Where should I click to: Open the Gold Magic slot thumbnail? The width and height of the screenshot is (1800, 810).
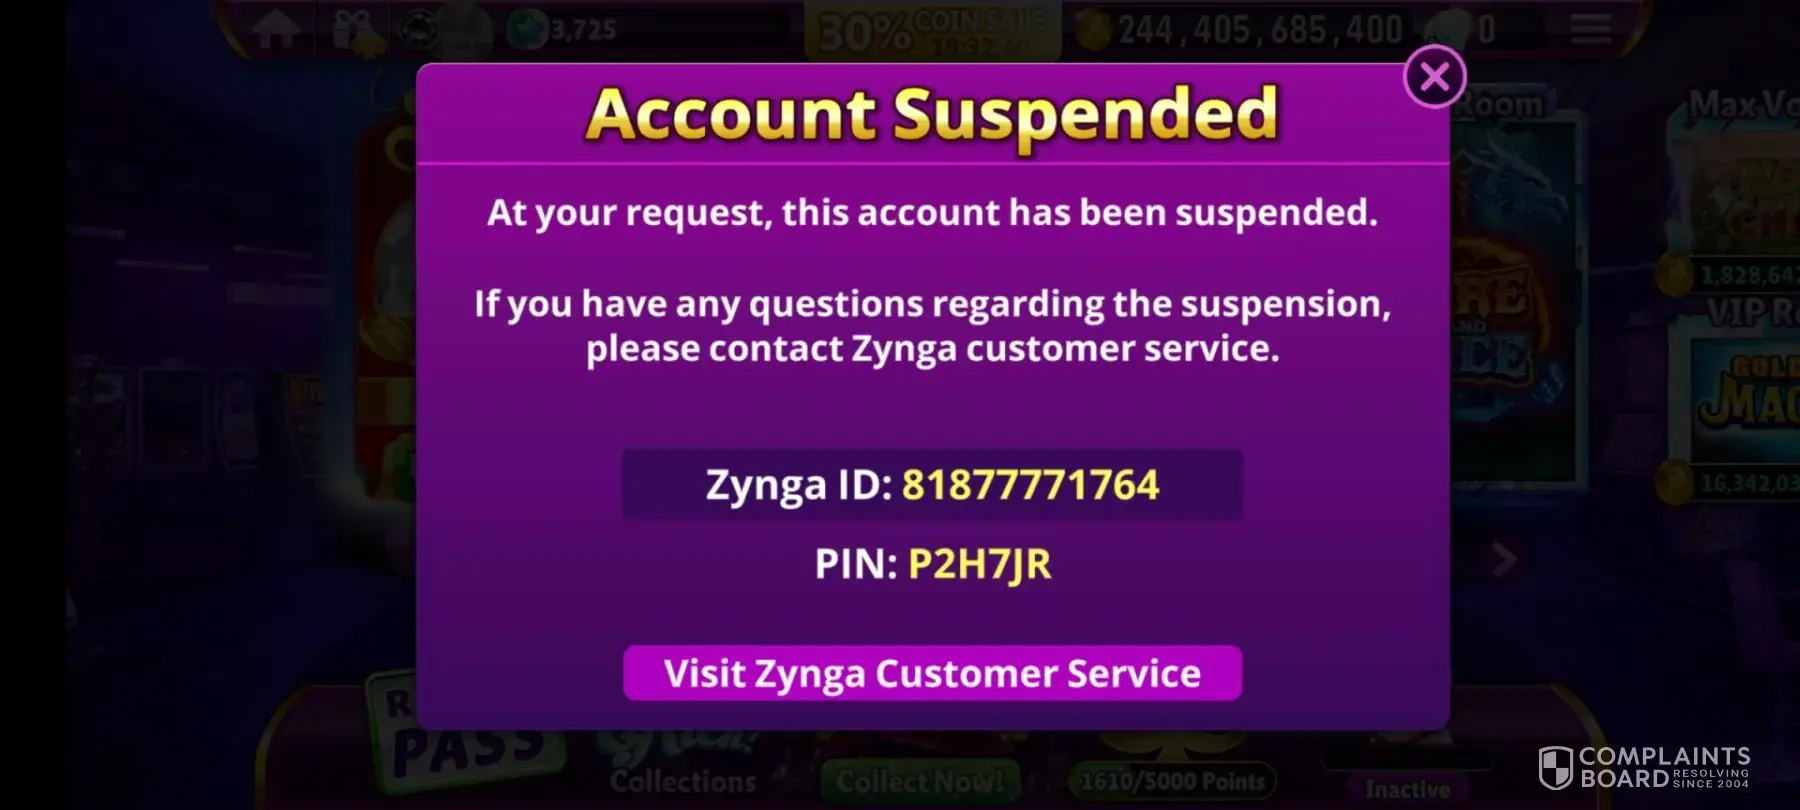click(x=1744, y=395)
